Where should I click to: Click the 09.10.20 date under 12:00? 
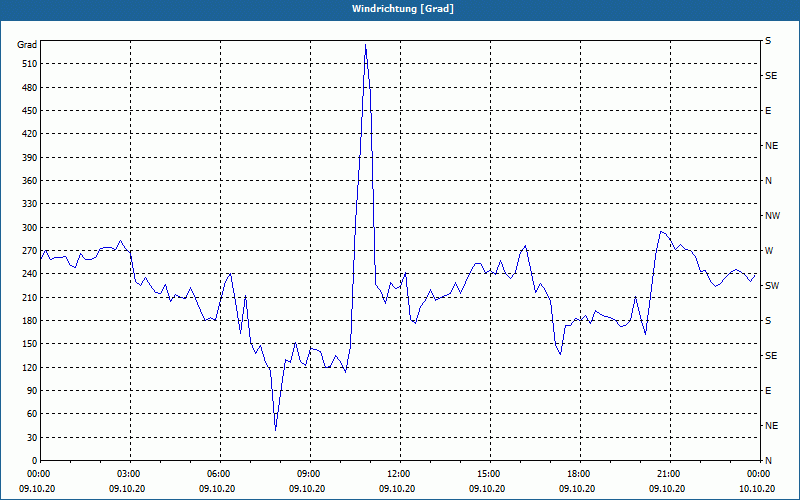pos(397,489)
